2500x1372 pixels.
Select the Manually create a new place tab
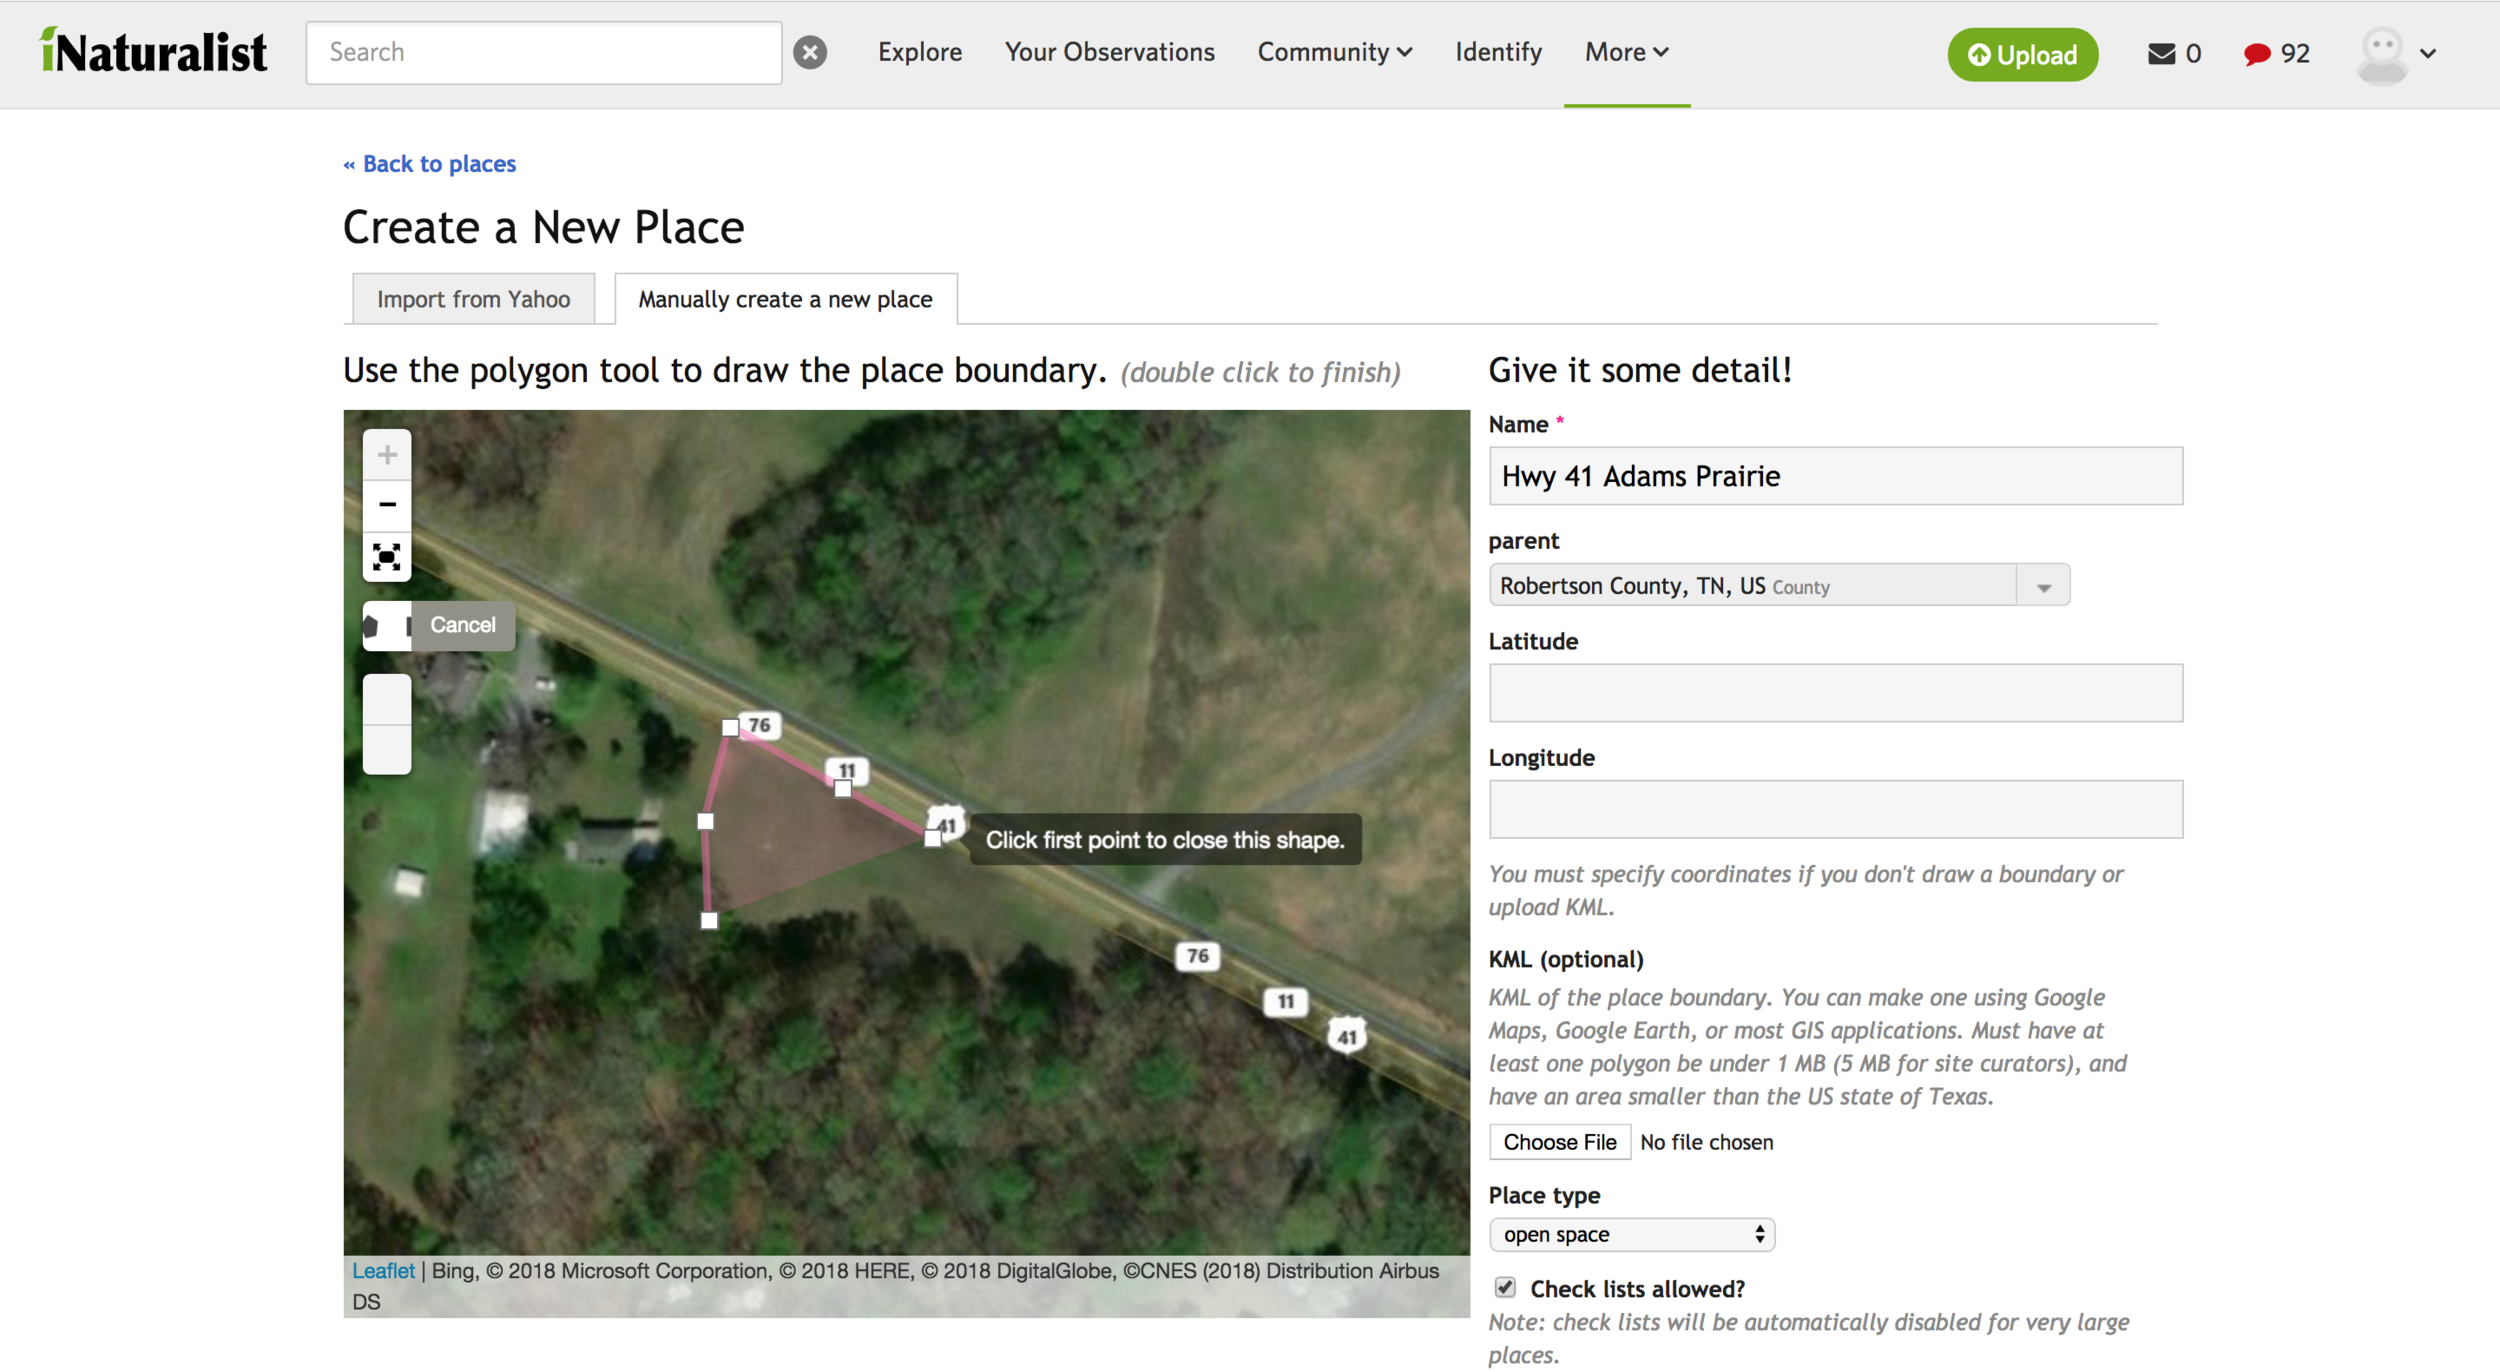click(784, 297)
